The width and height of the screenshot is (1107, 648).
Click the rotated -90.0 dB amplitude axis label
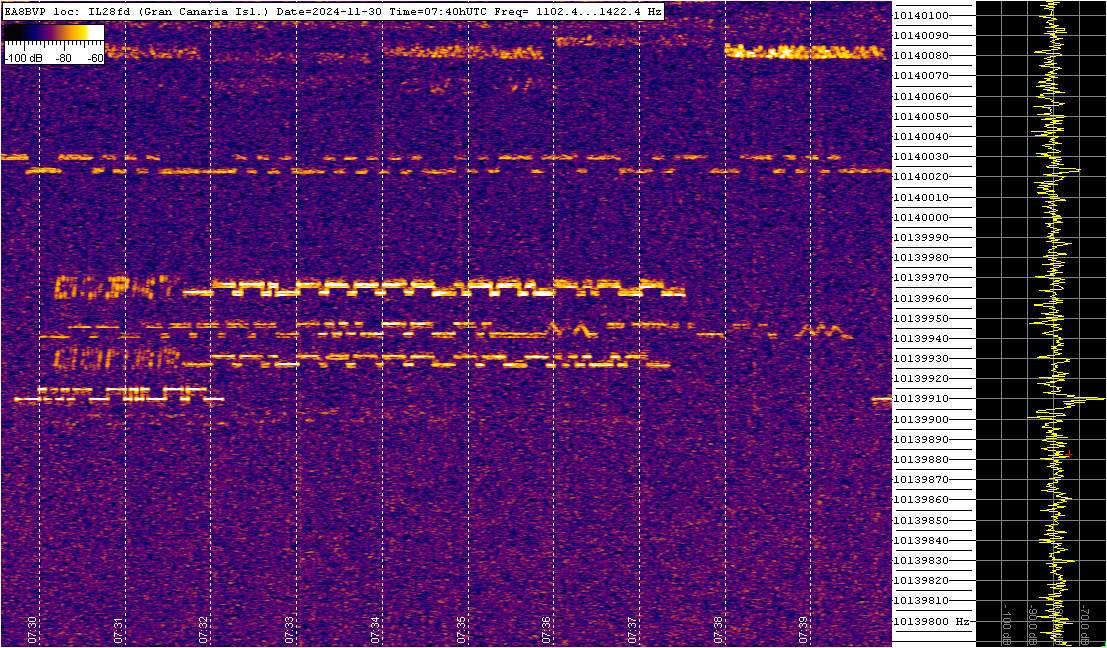point(1033,625)
